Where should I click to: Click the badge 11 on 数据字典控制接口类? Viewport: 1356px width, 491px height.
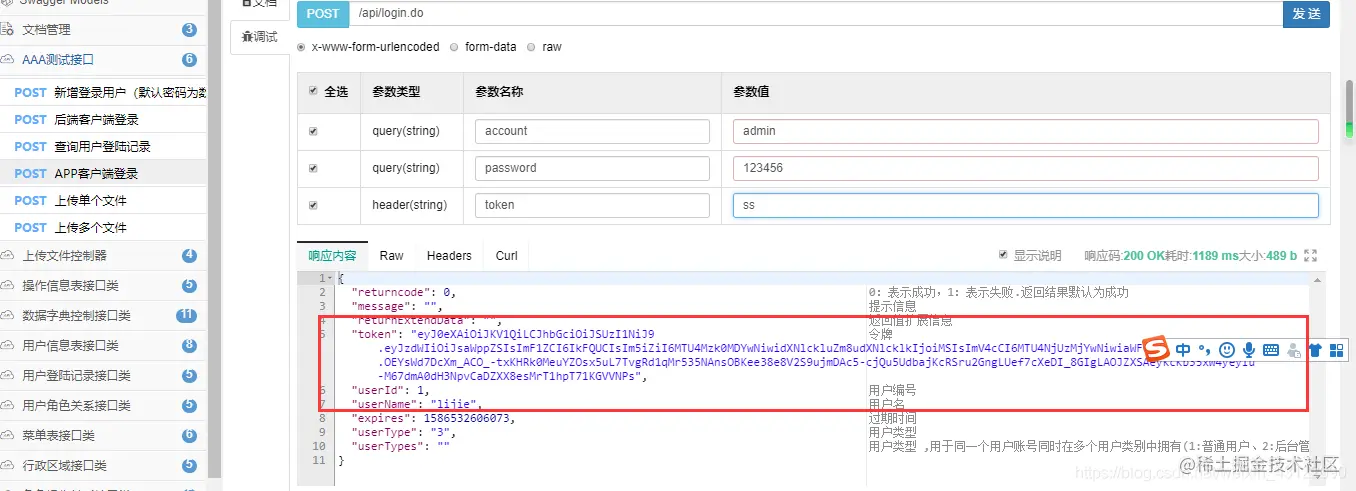pyautogui.click(x=186, y=315)
